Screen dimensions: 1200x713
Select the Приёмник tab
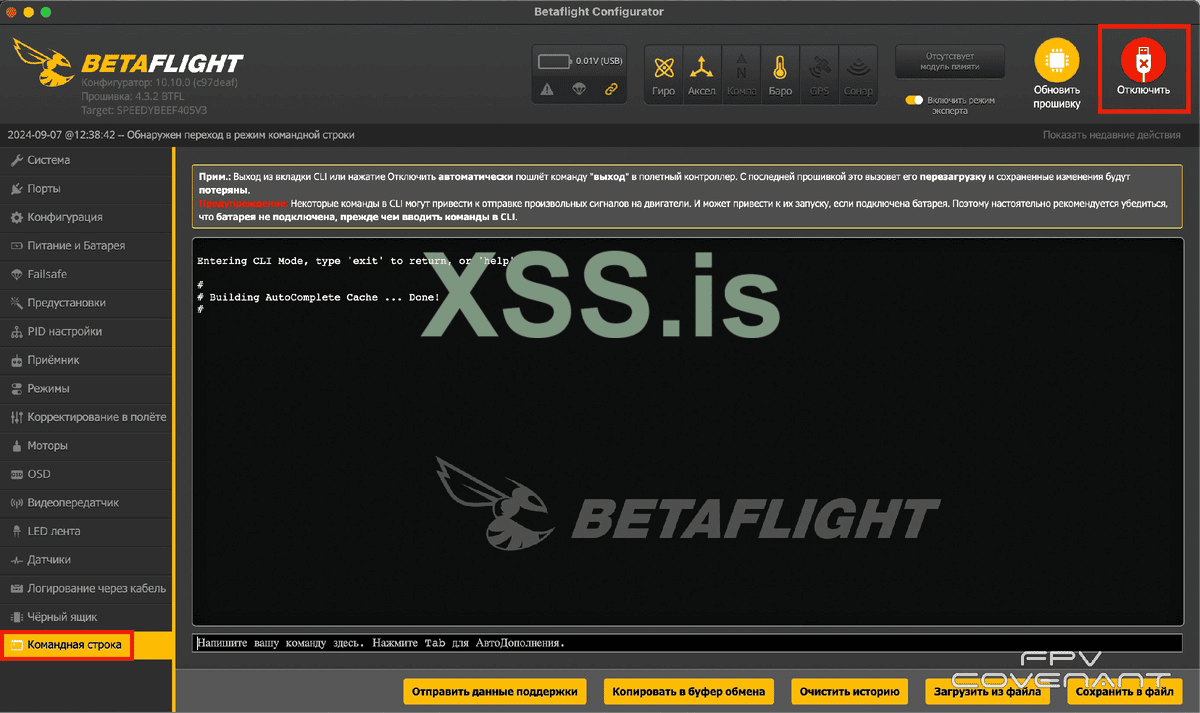[87, 360]
